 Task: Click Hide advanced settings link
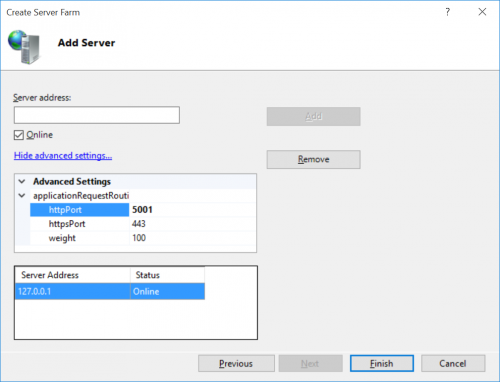click(x=63, y=156)
